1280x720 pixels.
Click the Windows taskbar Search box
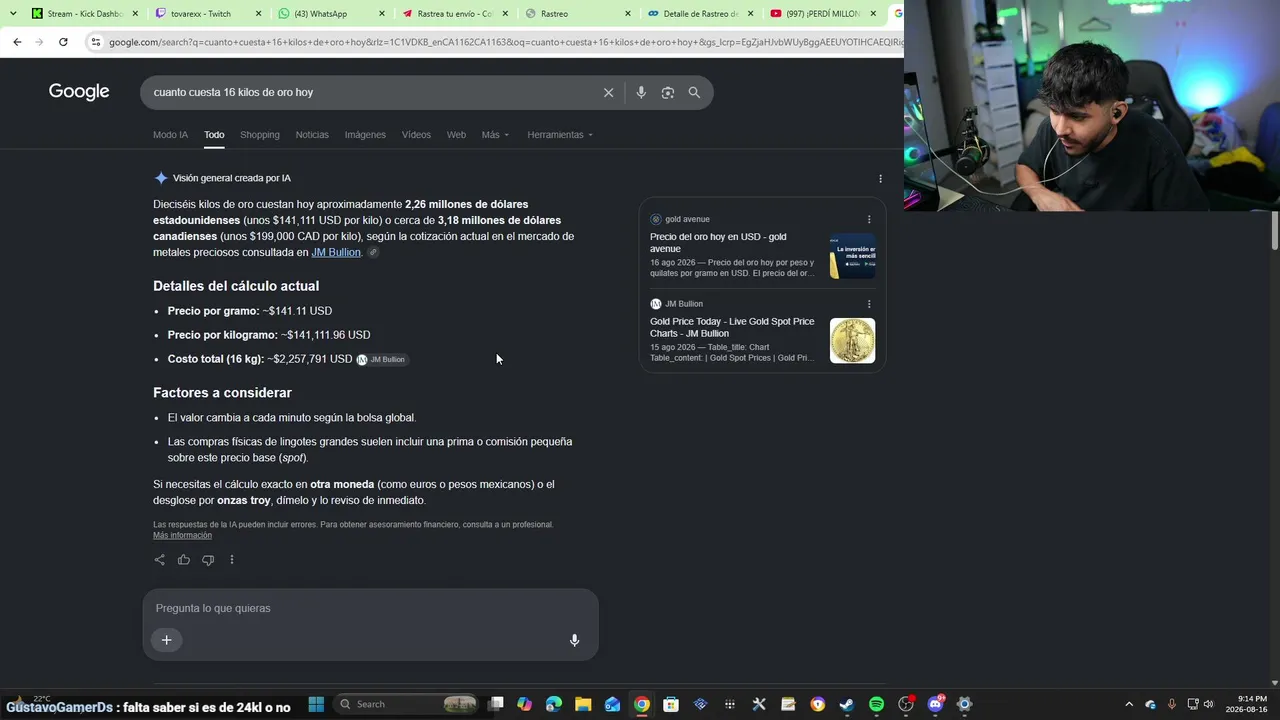point(407,704)
